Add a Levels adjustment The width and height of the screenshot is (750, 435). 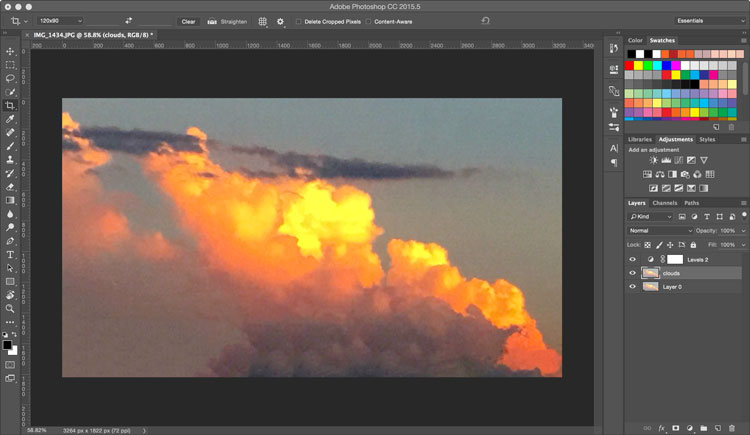[x=666, y=160]
